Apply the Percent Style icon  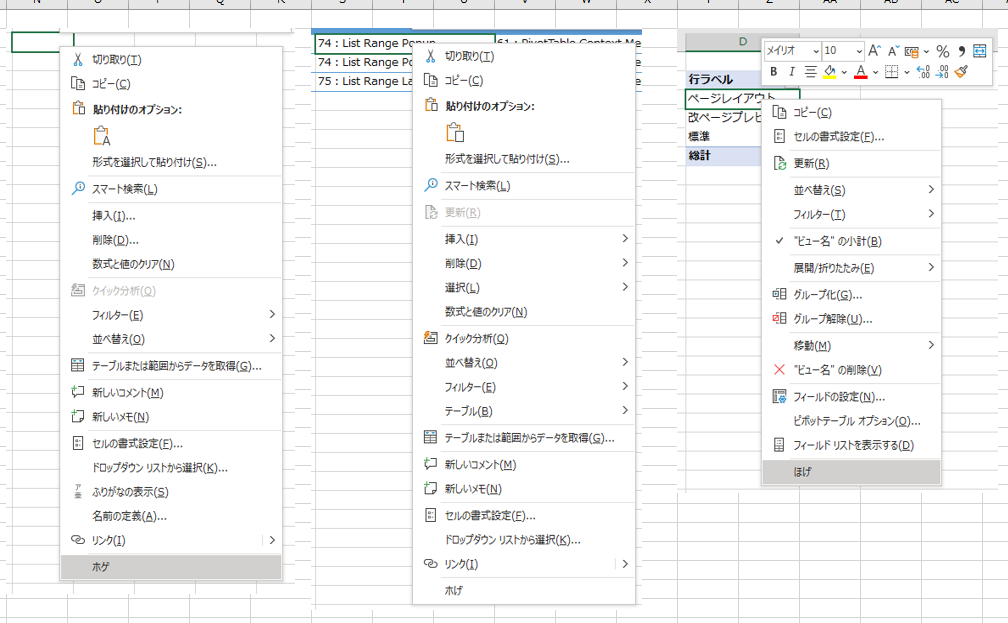943,51
